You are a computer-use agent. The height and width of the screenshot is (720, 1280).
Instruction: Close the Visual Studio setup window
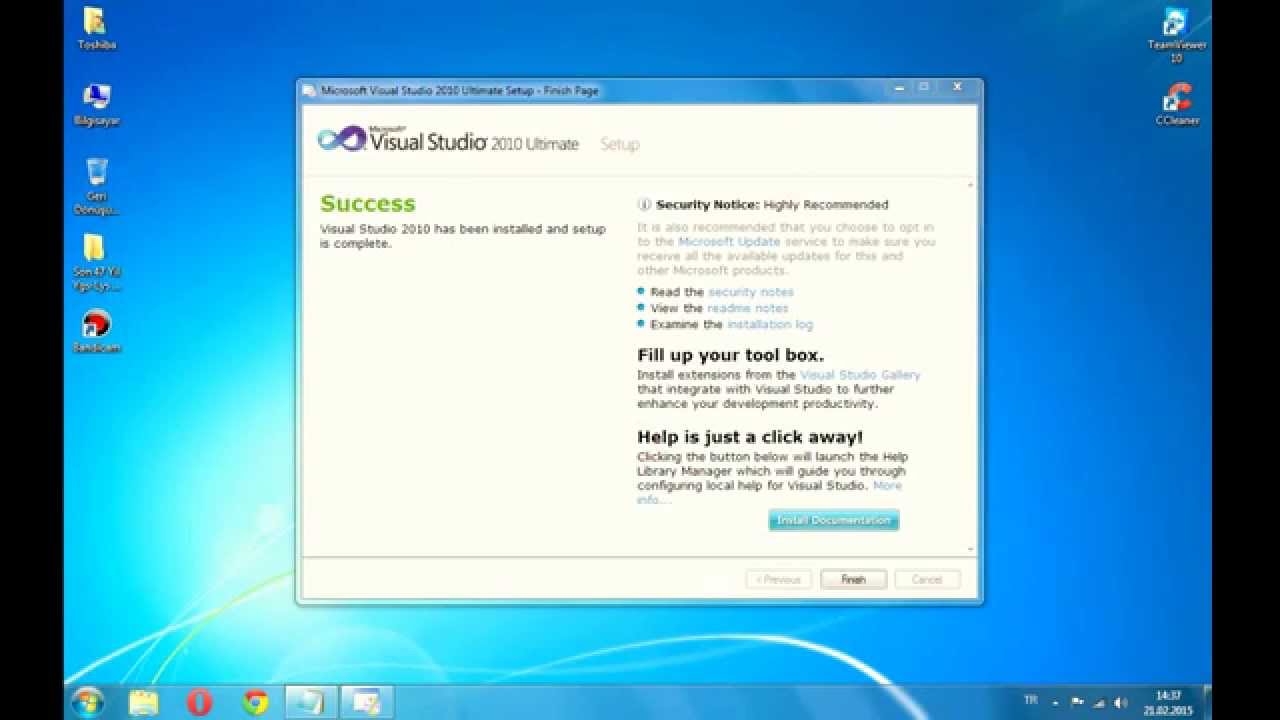[x=957, y=88]
